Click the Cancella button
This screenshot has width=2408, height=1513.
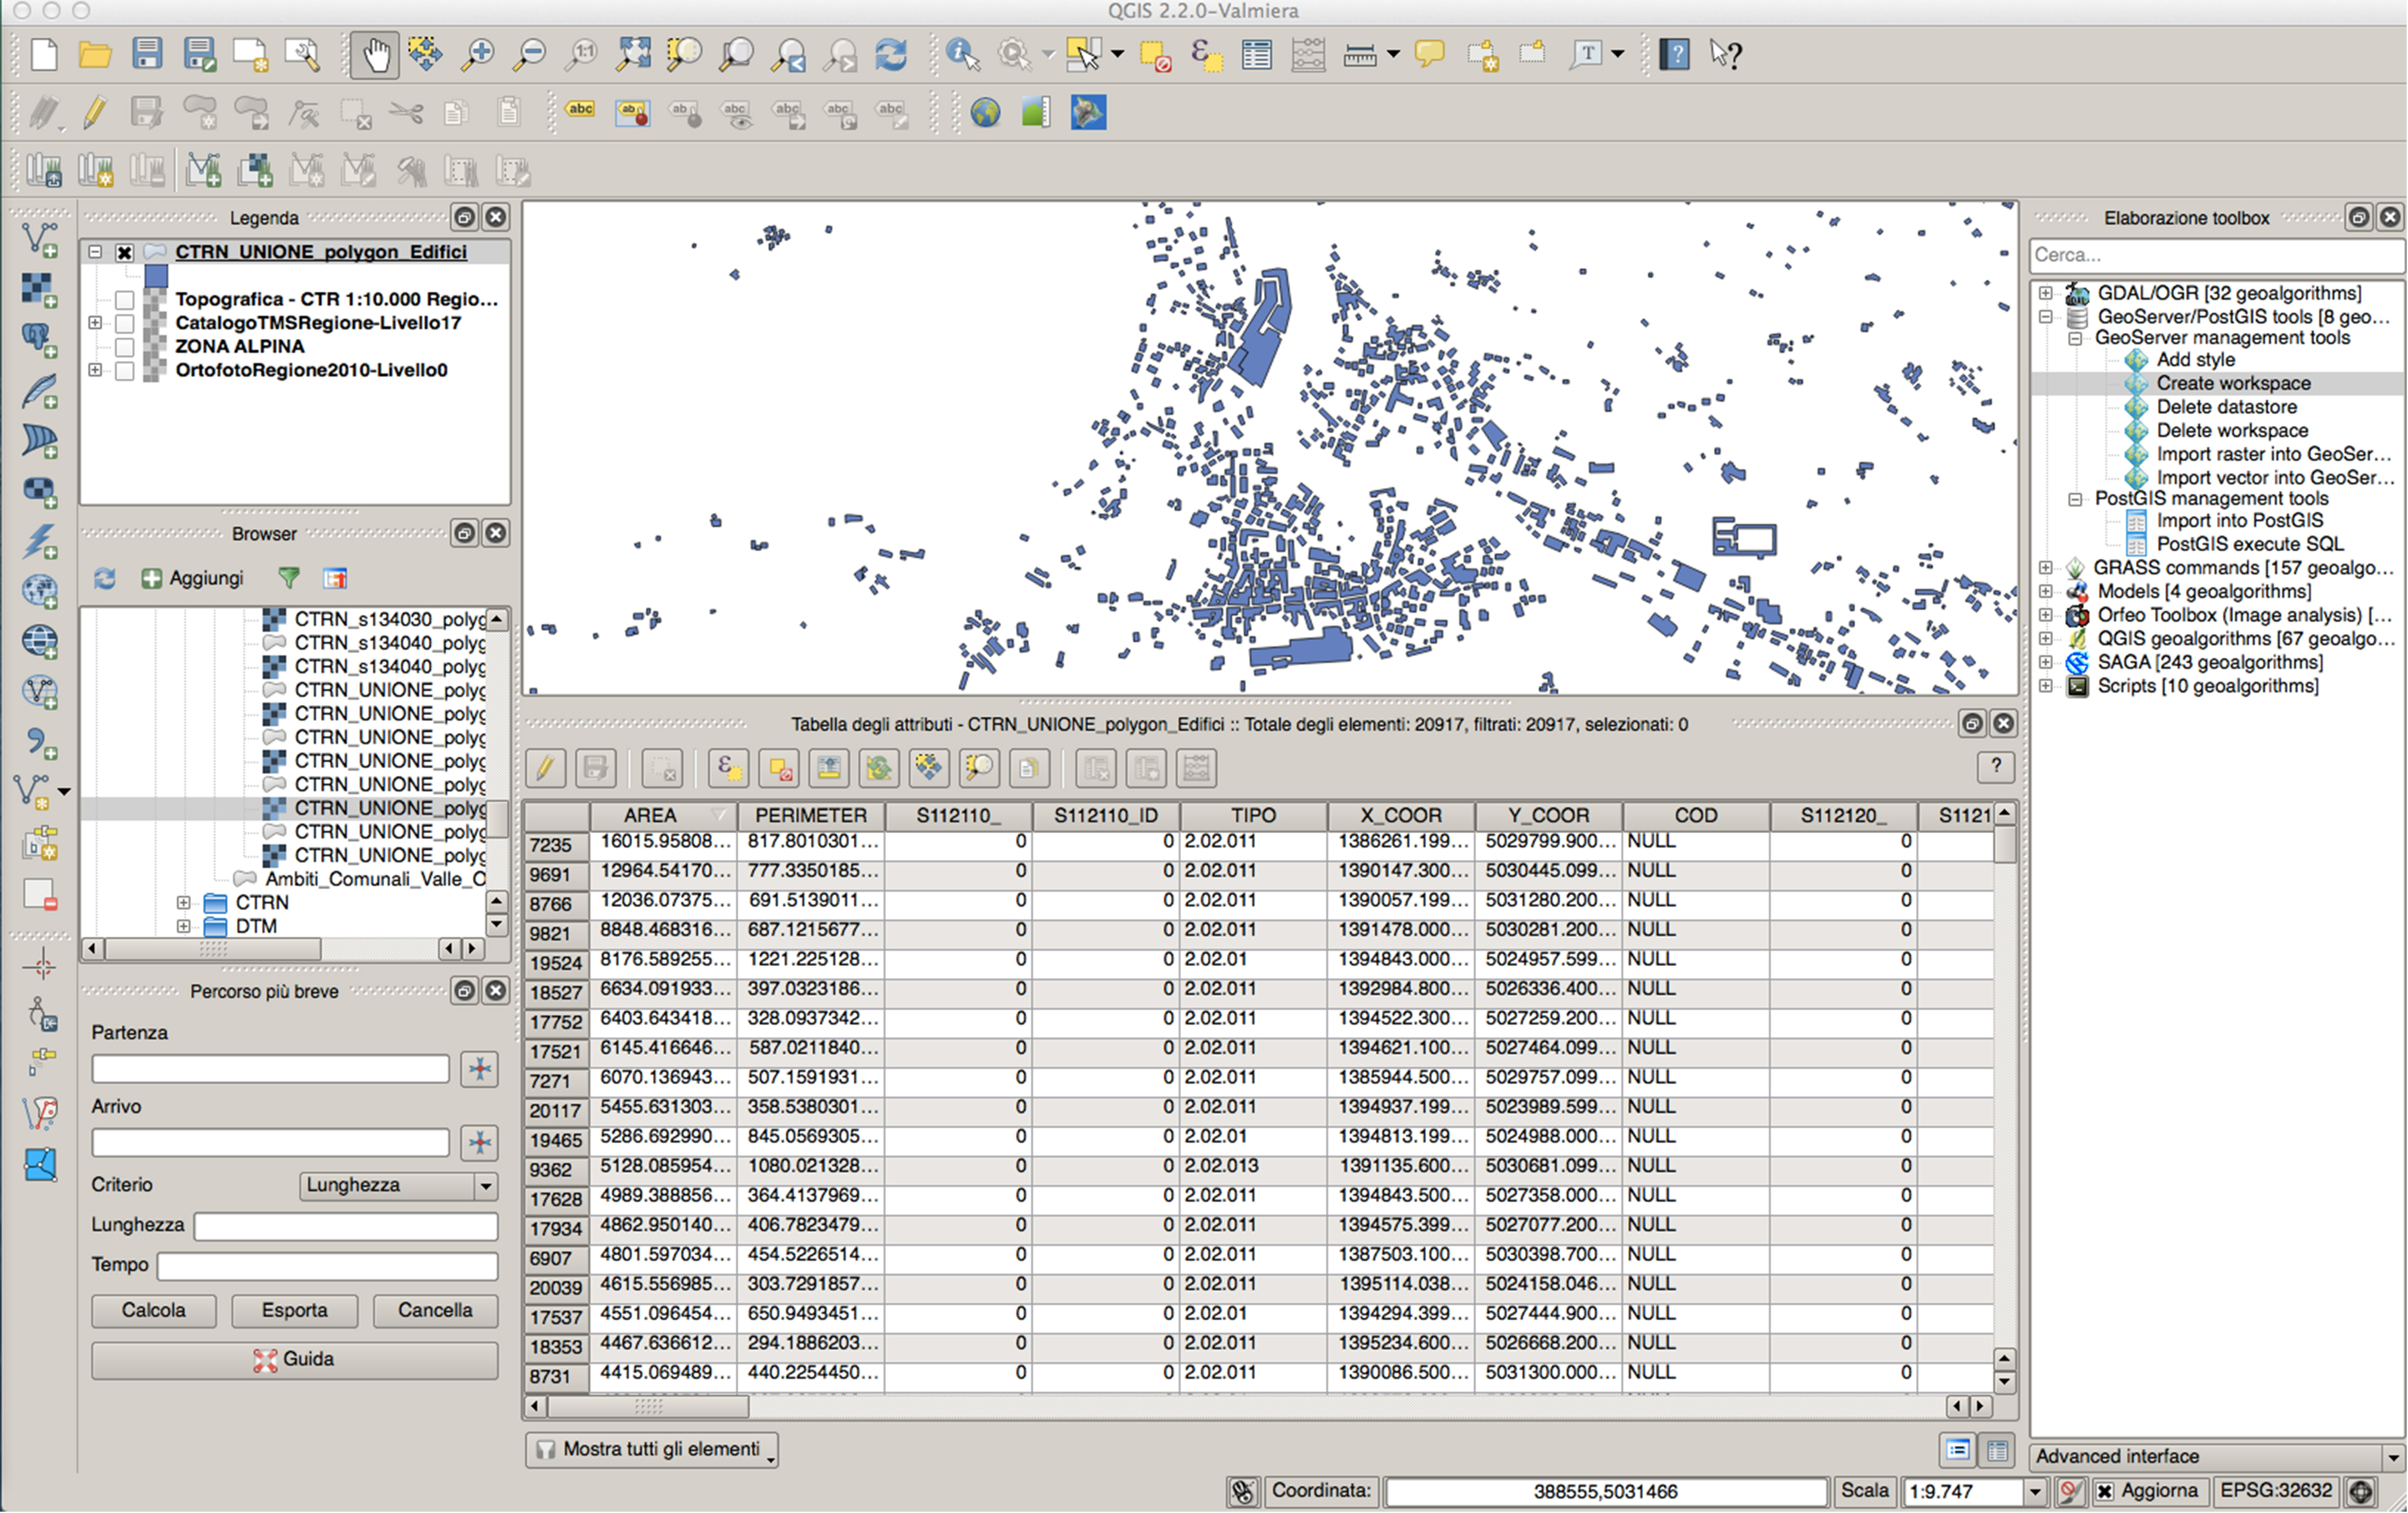[x=435, y=1311]
